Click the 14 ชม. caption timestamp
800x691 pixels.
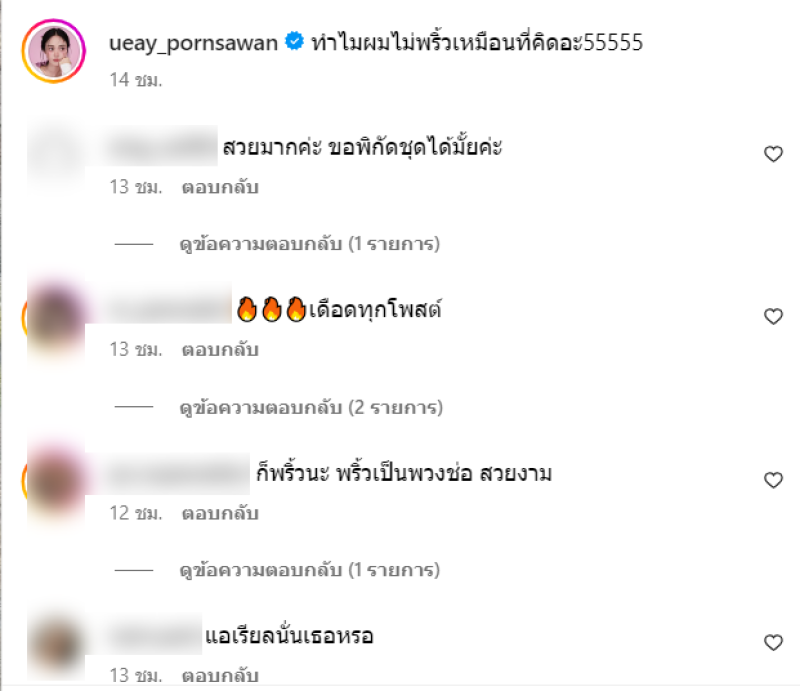point(136,80)
